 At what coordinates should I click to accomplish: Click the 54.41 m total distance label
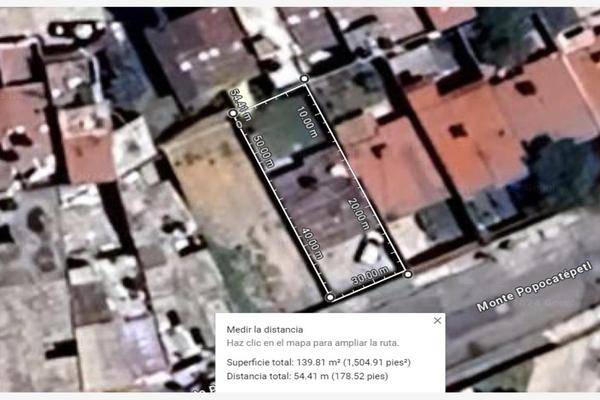(x=238, y=100)
